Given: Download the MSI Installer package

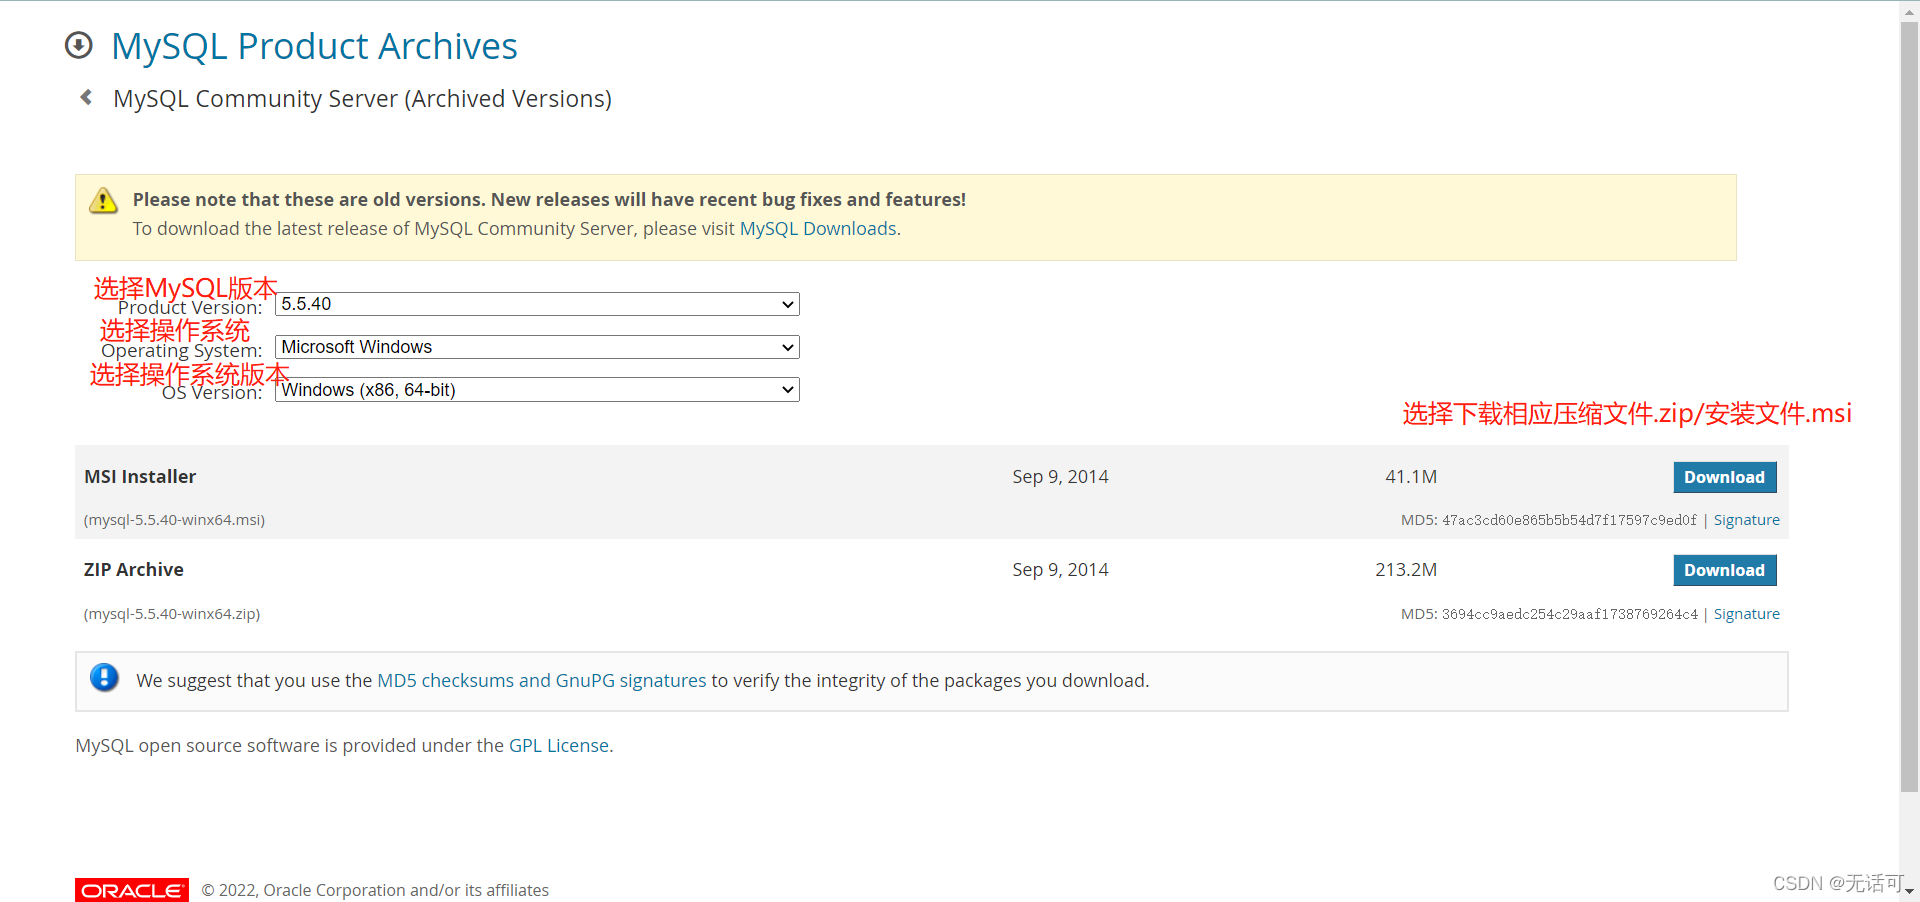Looking at the screenshot, I should pos(1725,477).
